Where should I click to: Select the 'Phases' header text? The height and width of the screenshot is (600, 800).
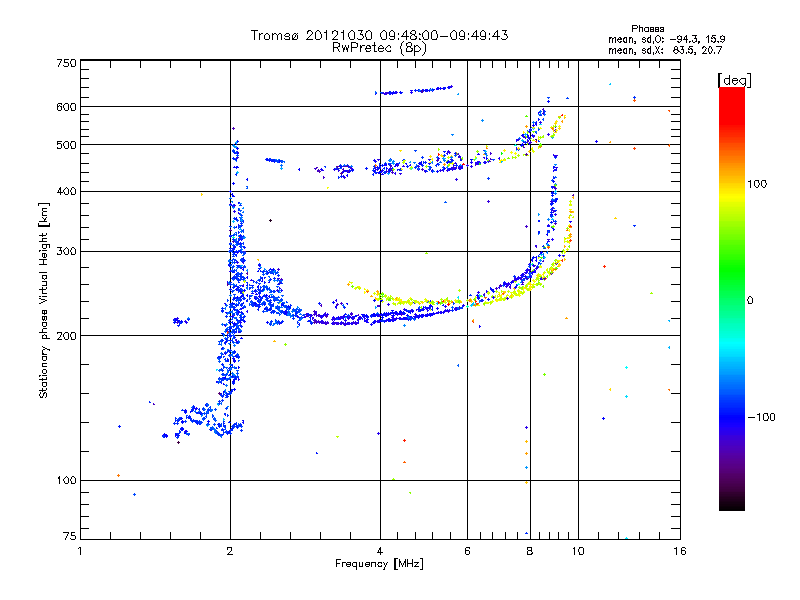pos(647,29)
